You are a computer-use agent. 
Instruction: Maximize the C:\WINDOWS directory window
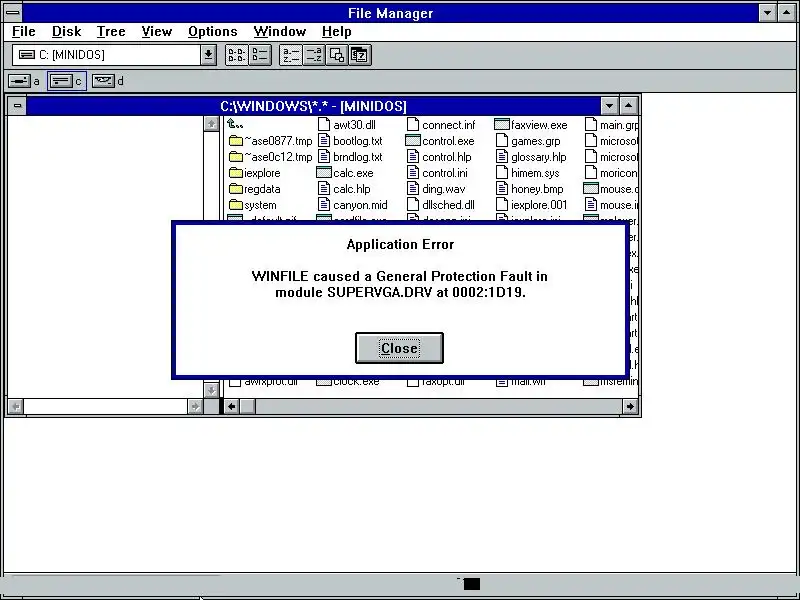[629, 106]
